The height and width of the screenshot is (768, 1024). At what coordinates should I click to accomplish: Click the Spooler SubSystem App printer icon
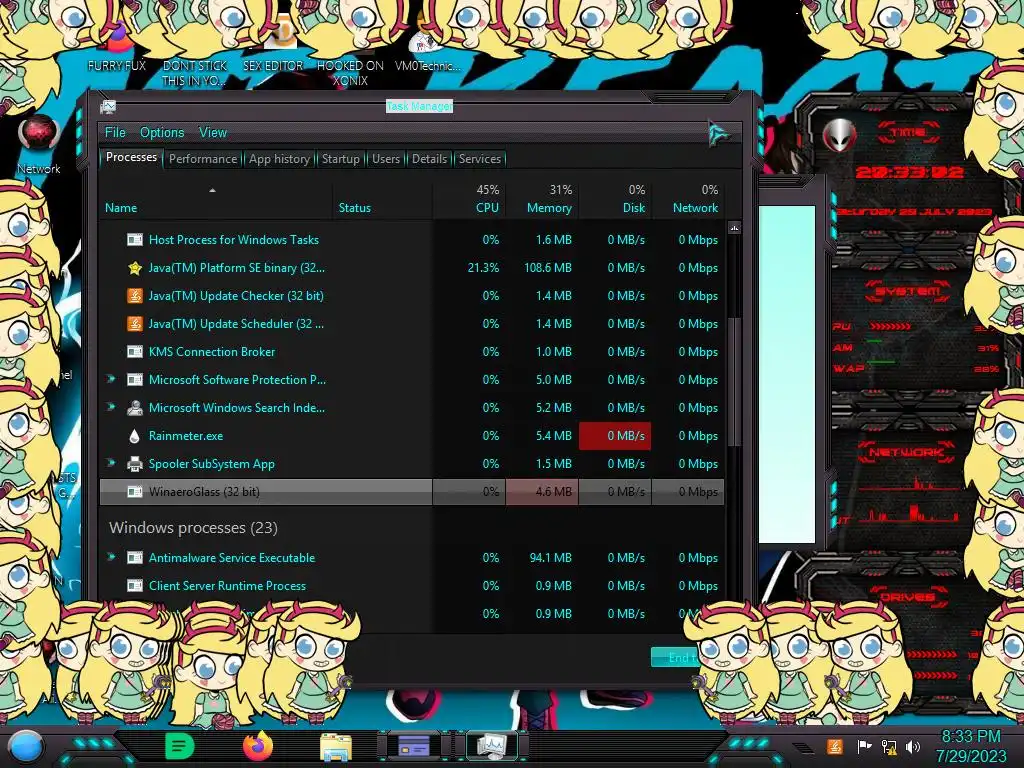tap(135, 464)
